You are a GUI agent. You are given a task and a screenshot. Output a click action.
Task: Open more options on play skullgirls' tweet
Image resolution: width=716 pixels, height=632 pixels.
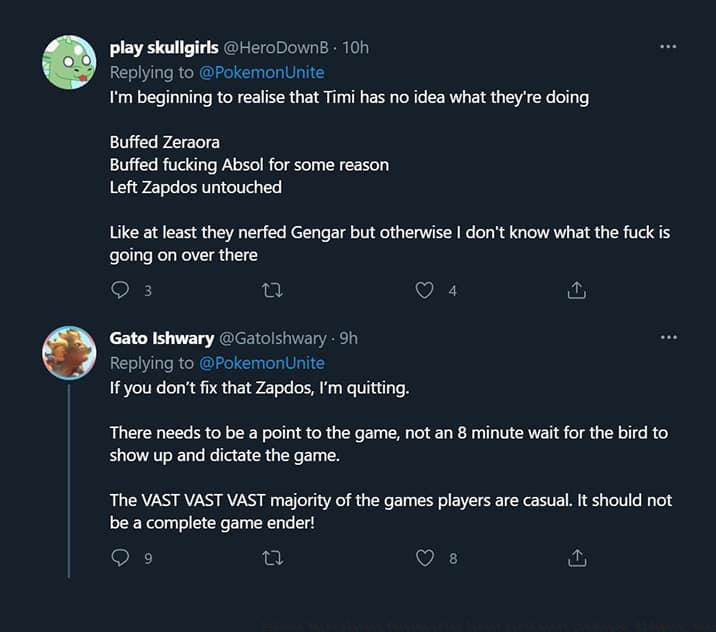[668, 46]
